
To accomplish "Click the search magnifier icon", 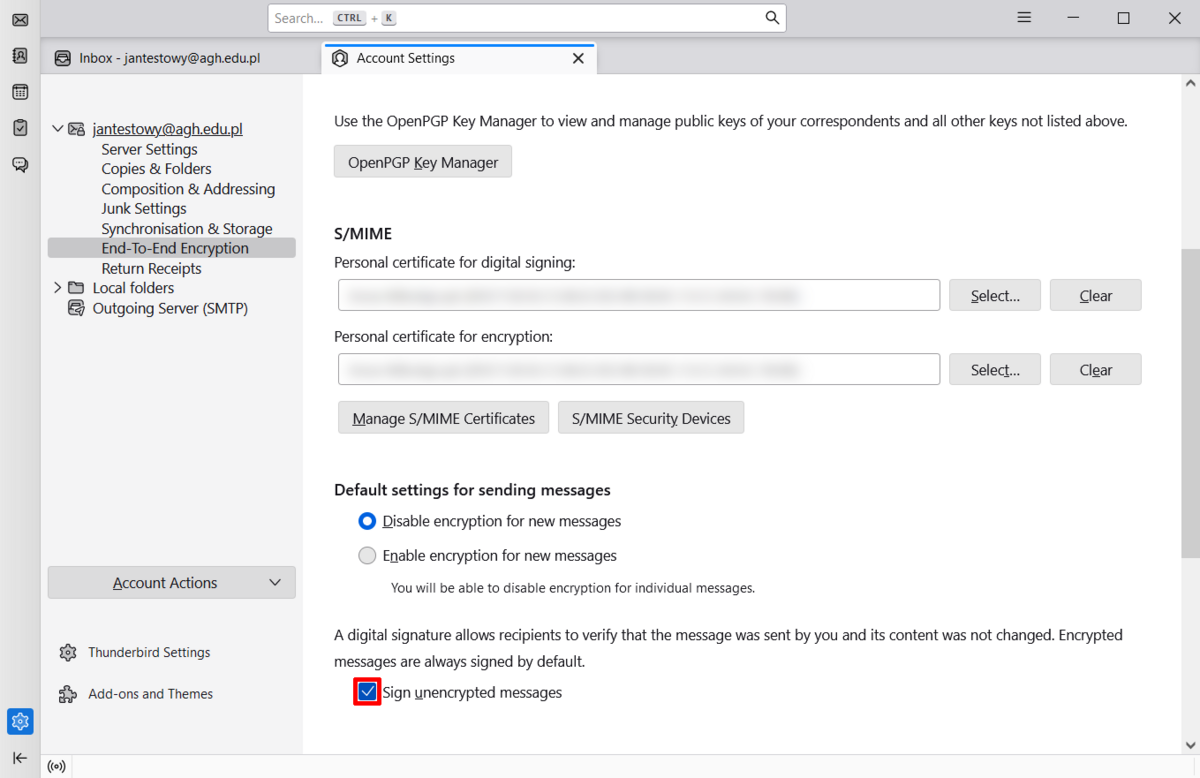I will (x=772, y=18).
